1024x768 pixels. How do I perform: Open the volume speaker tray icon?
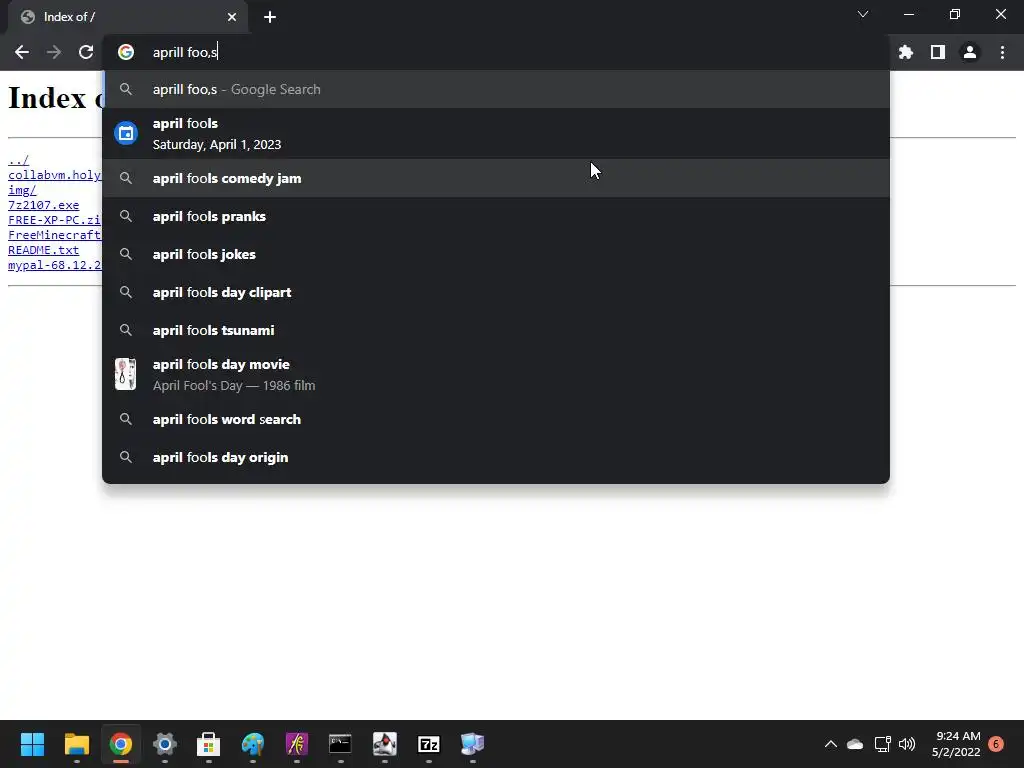tap(907, 744)
